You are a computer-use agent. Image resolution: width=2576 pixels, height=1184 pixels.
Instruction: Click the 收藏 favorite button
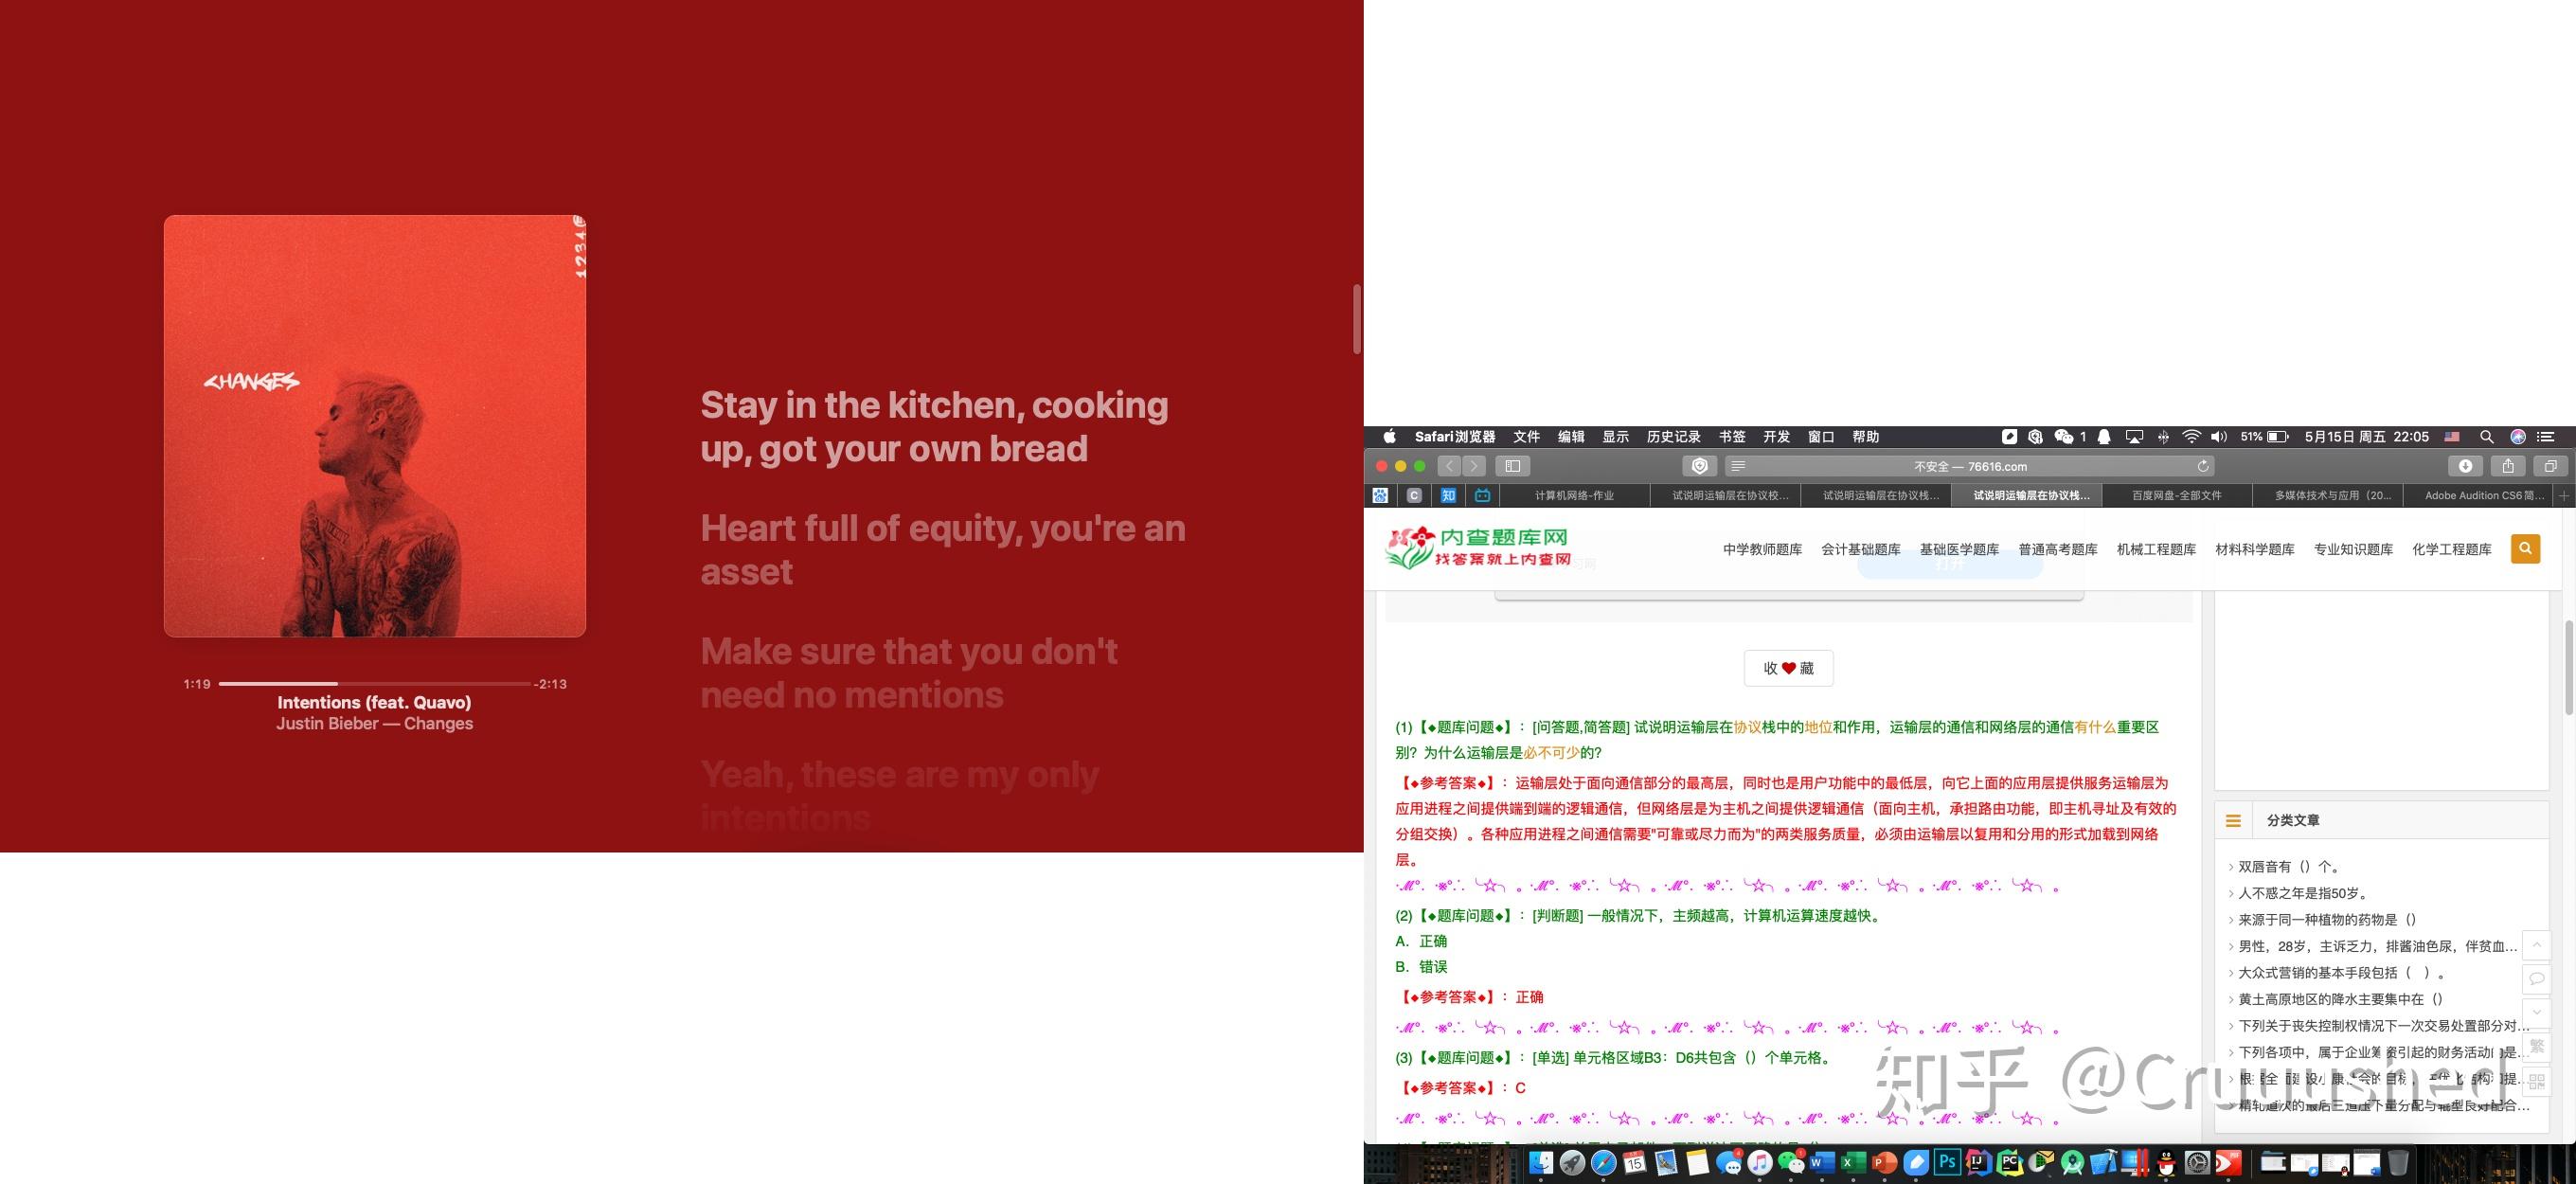1788,668
